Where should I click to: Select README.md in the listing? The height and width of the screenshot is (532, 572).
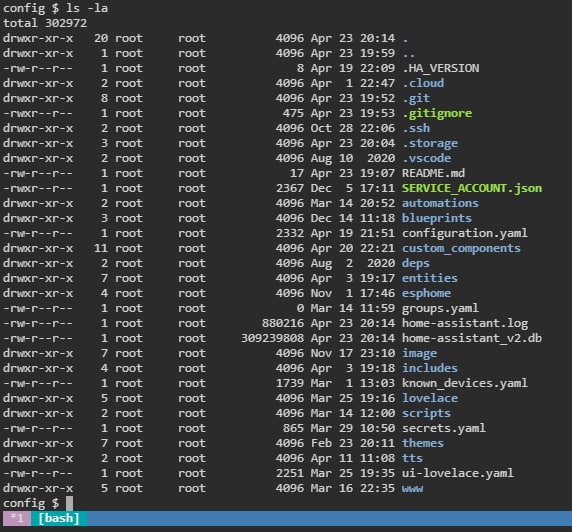click(x=433, y=173)
